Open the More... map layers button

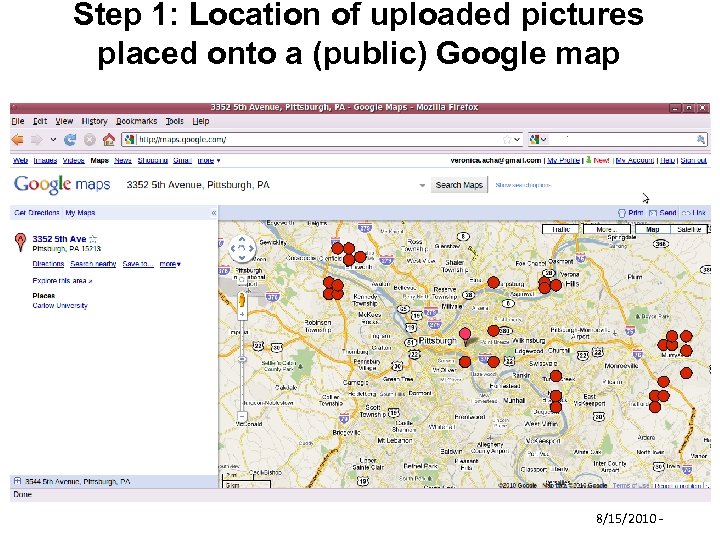[606, 229]
